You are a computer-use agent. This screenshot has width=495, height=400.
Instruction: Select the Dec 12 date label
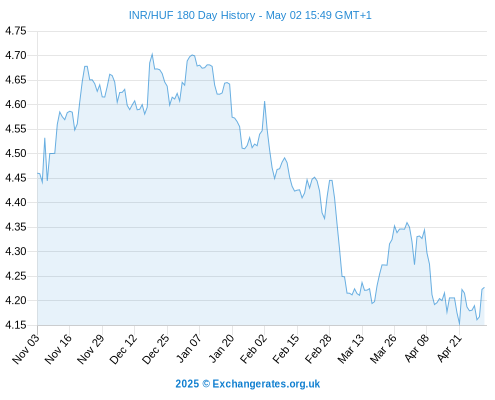pyautogui.click(x=123, y=349)
